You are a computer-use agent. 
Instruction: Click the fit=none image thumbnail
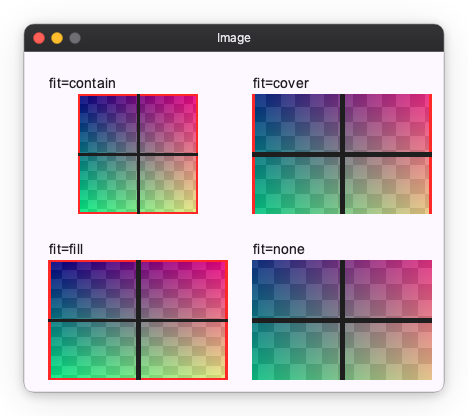tap(342, 320)
